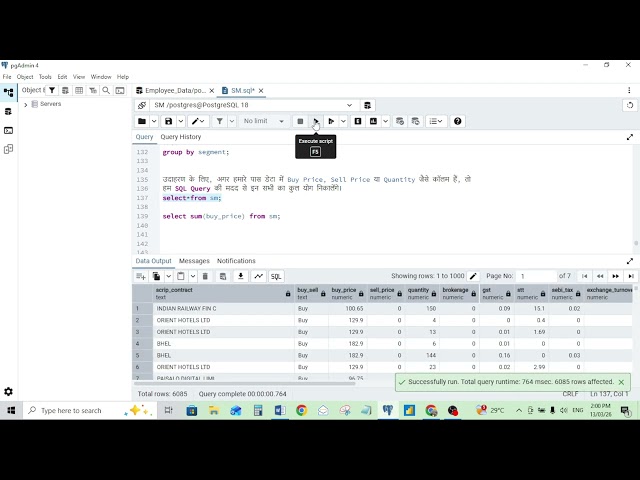640x480 pixels.
Task: Open the File menu
Action: point(7,77)
